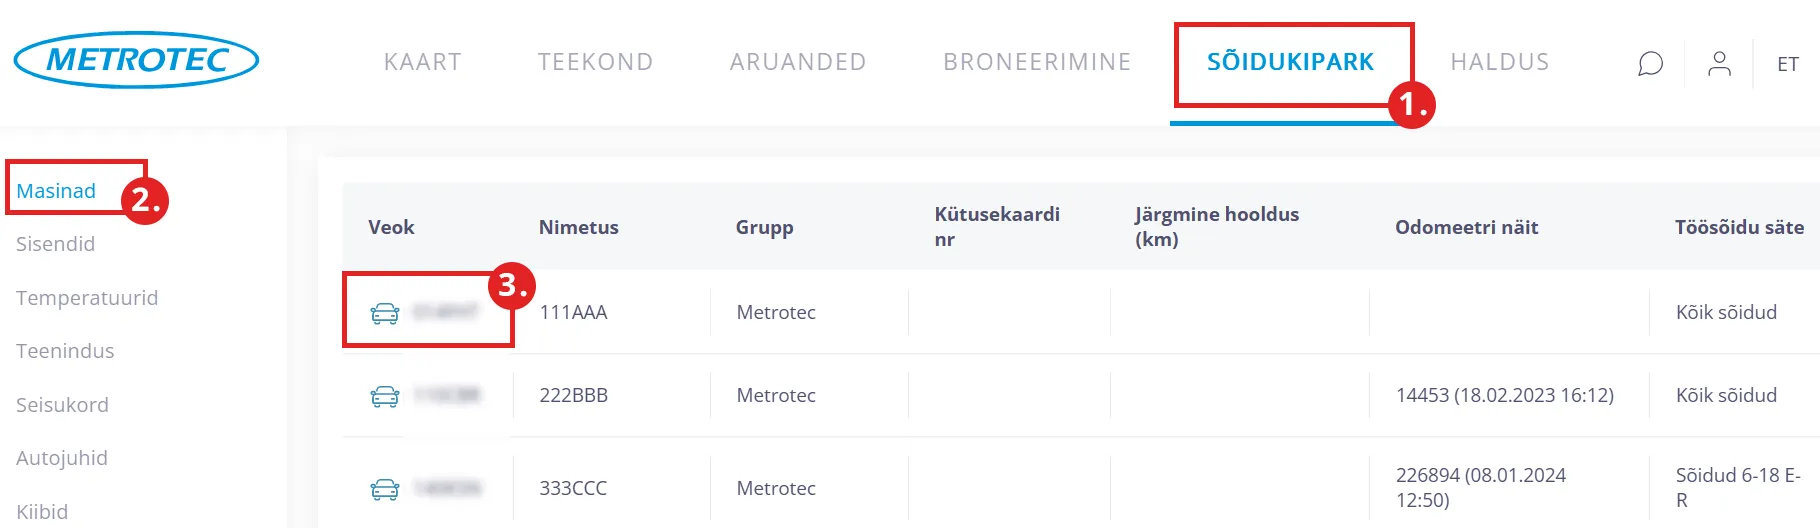Select Autojuhid in the sidebar

coord(62,458)
